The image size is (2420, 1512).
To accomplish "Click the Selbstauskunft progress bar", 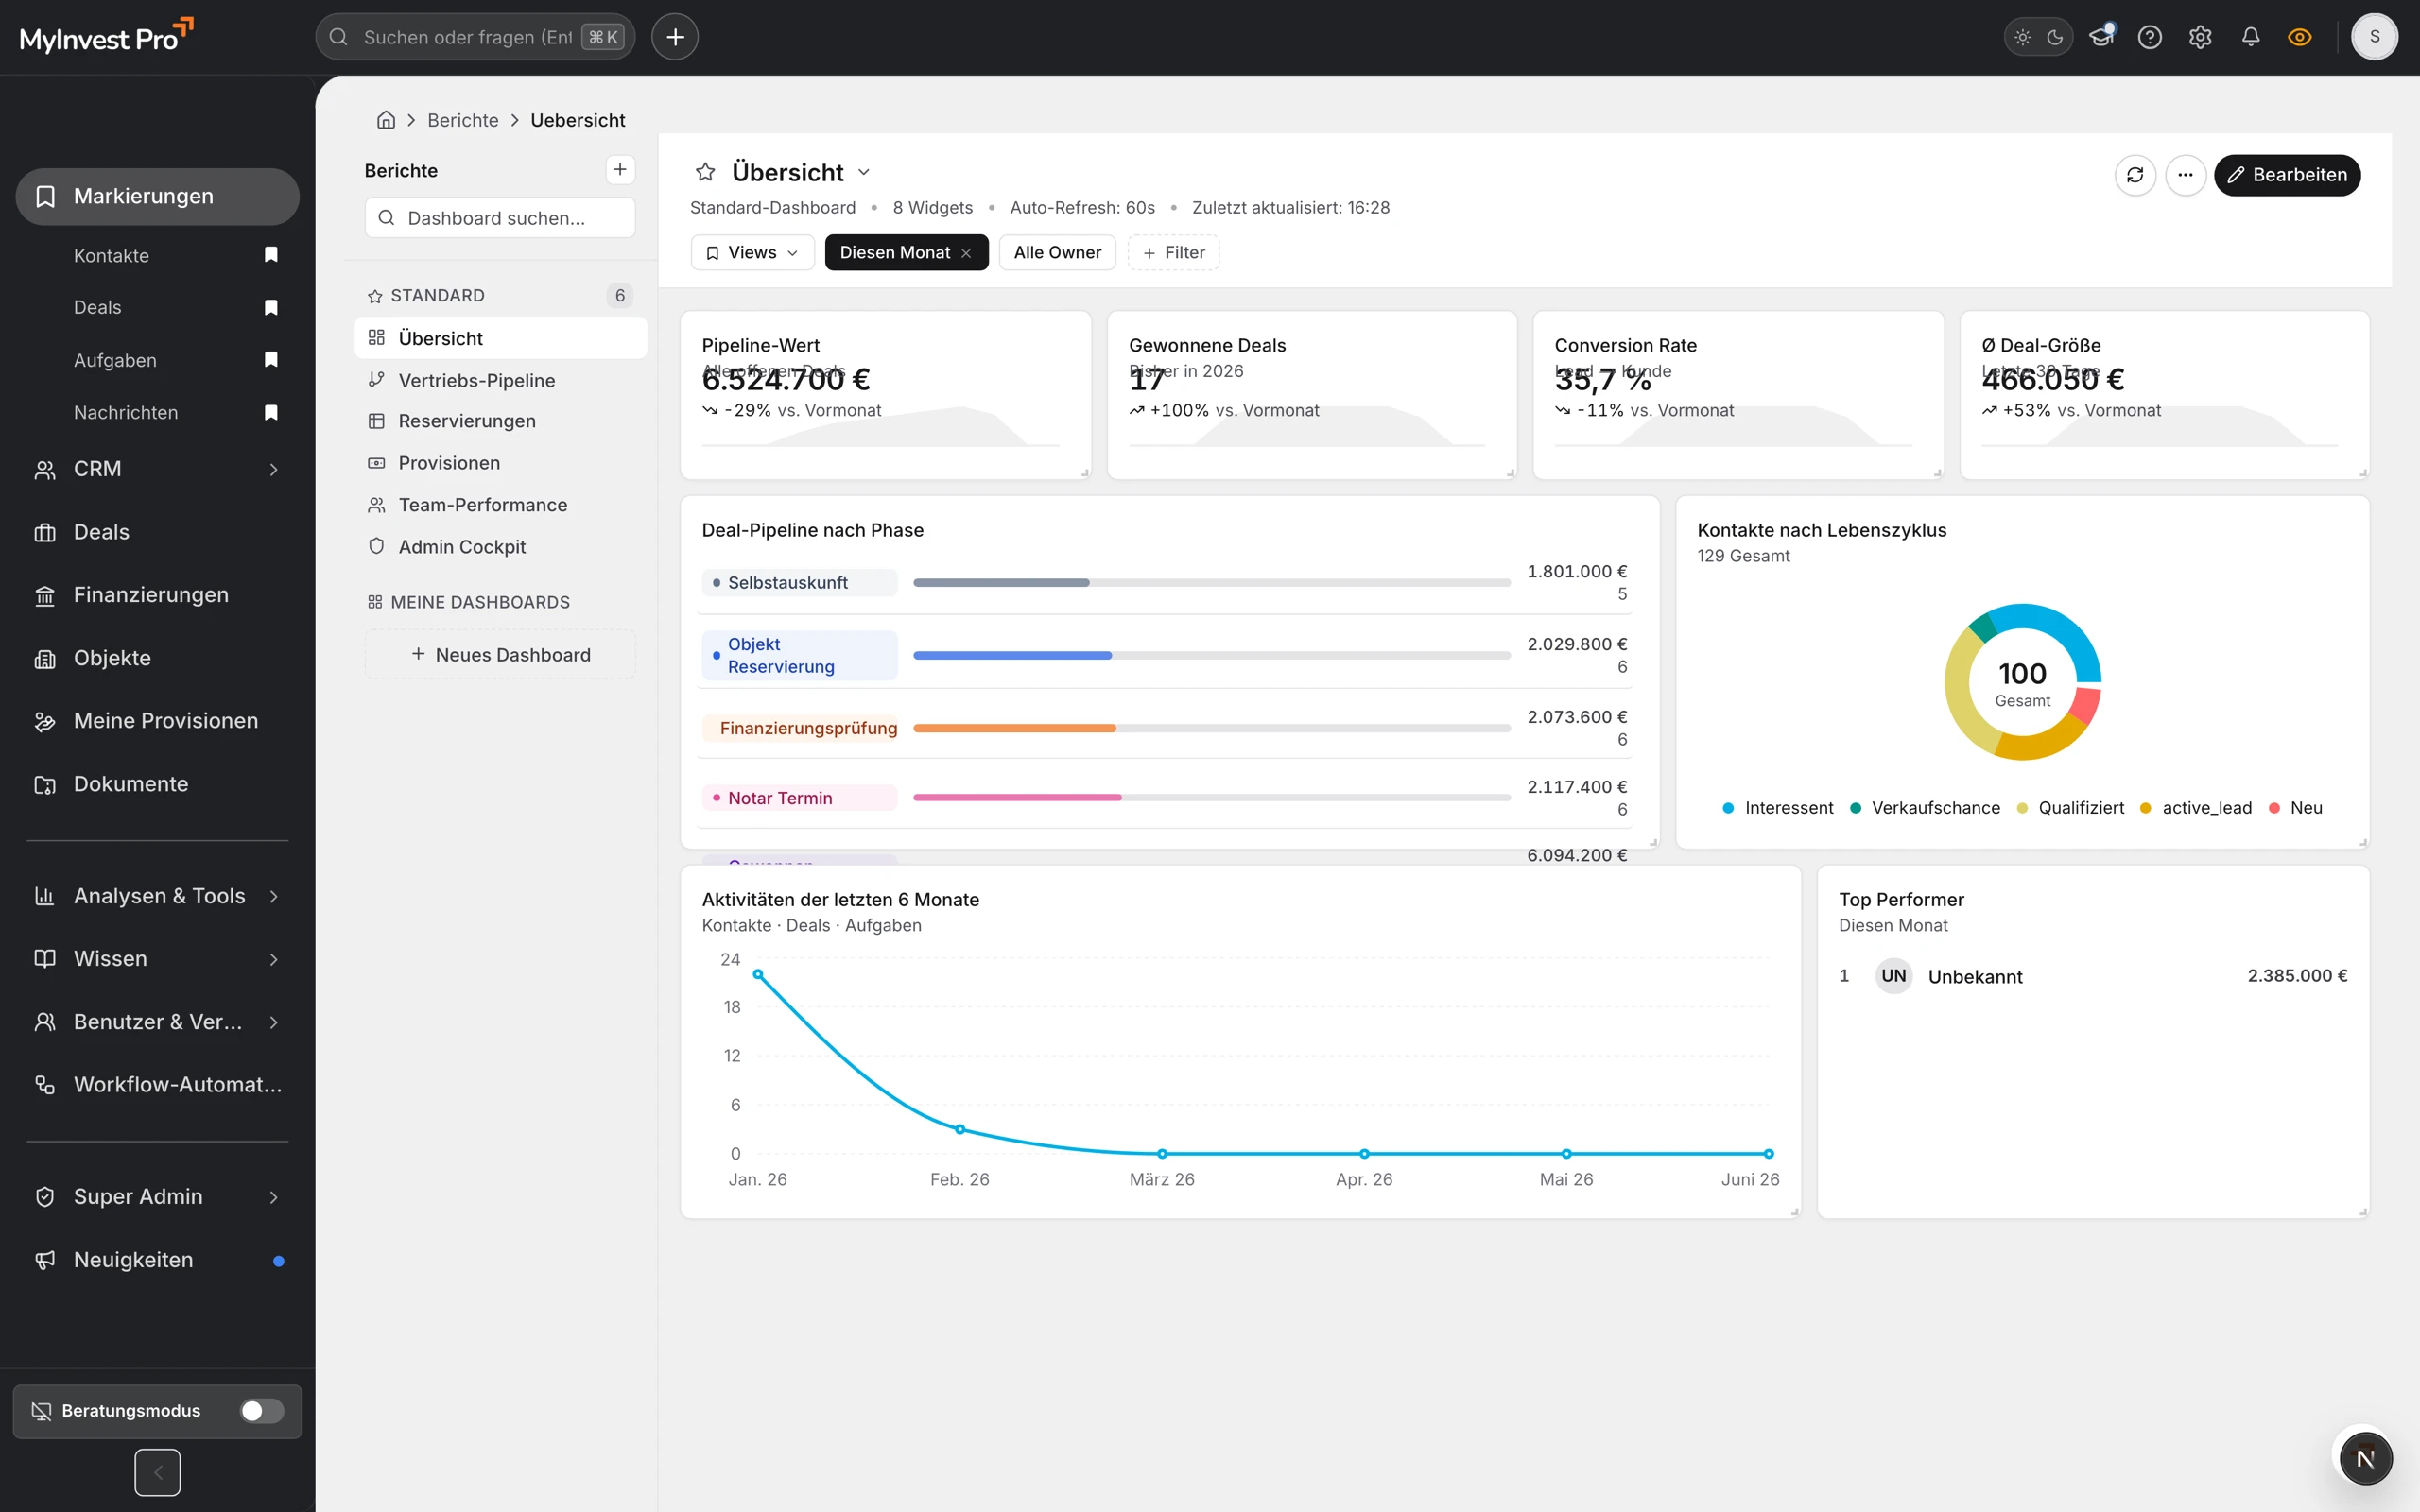I will [1211, 582].
